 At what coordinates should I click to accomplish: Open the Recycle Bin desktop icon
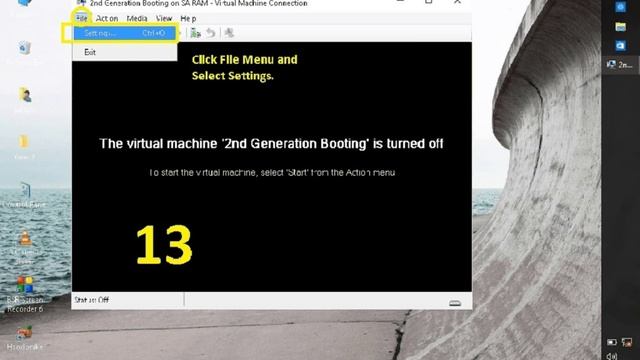[x=24, y=48]
